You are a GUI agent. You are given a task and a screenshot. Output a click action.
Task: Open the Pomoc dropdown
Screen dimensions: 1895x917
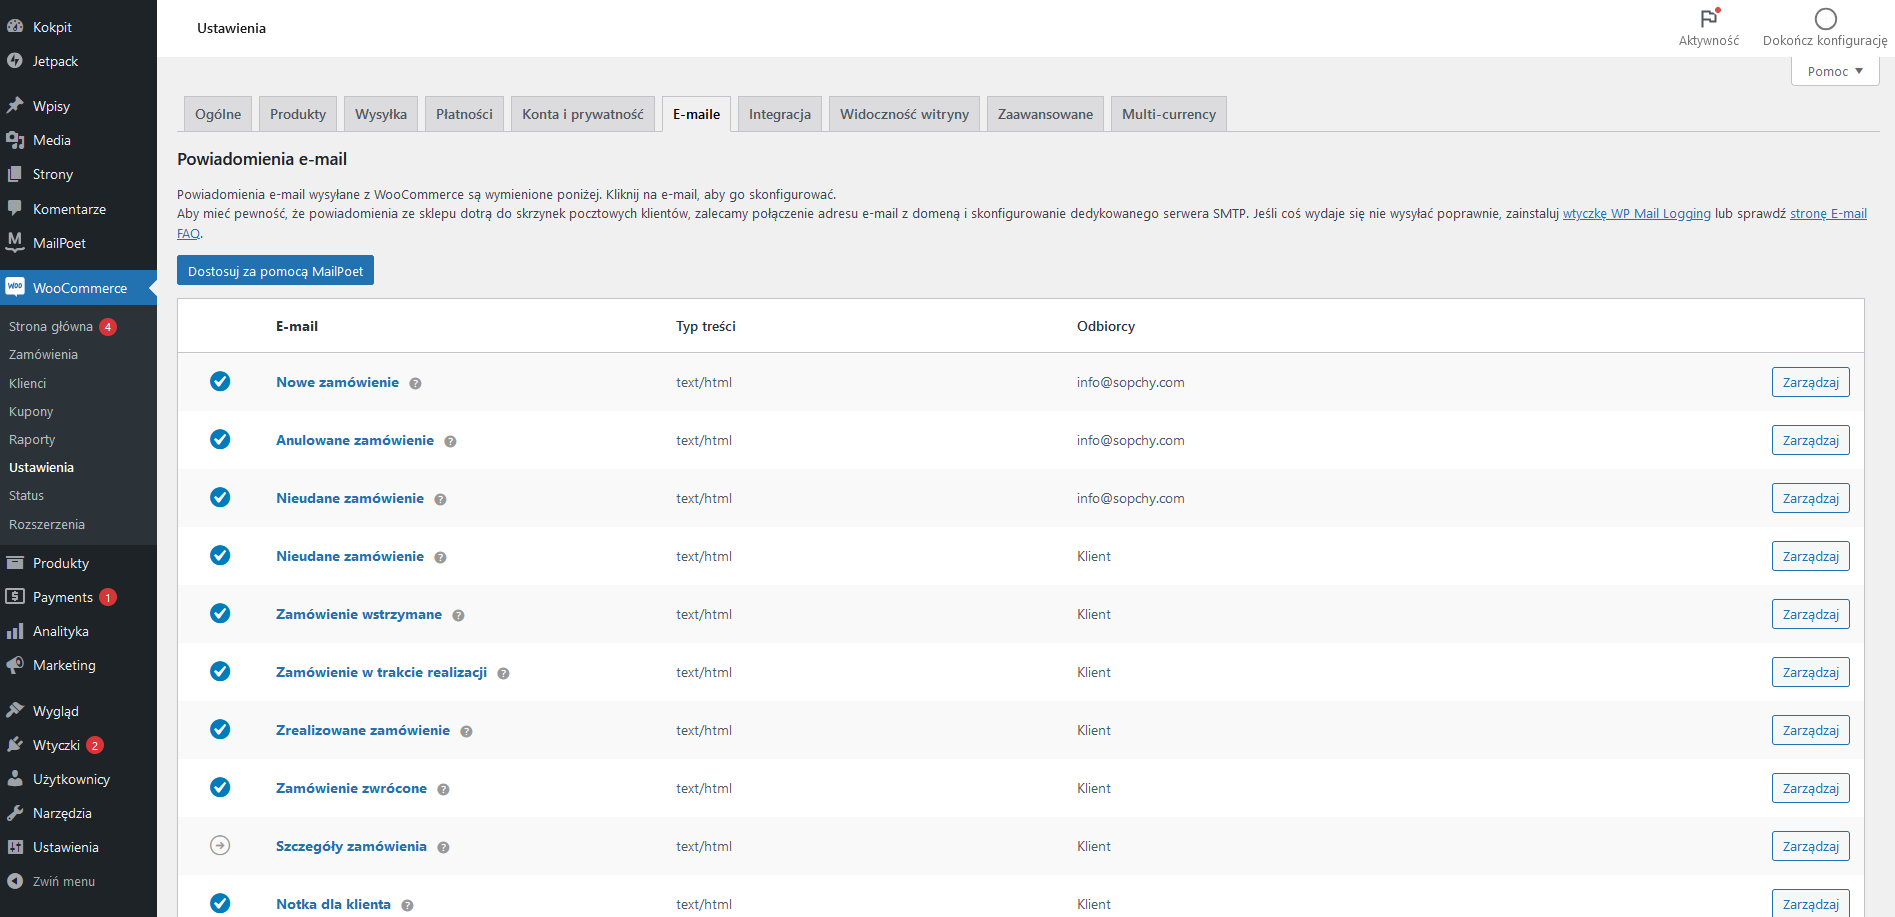pyautogui.click(x=1834, y=70)
